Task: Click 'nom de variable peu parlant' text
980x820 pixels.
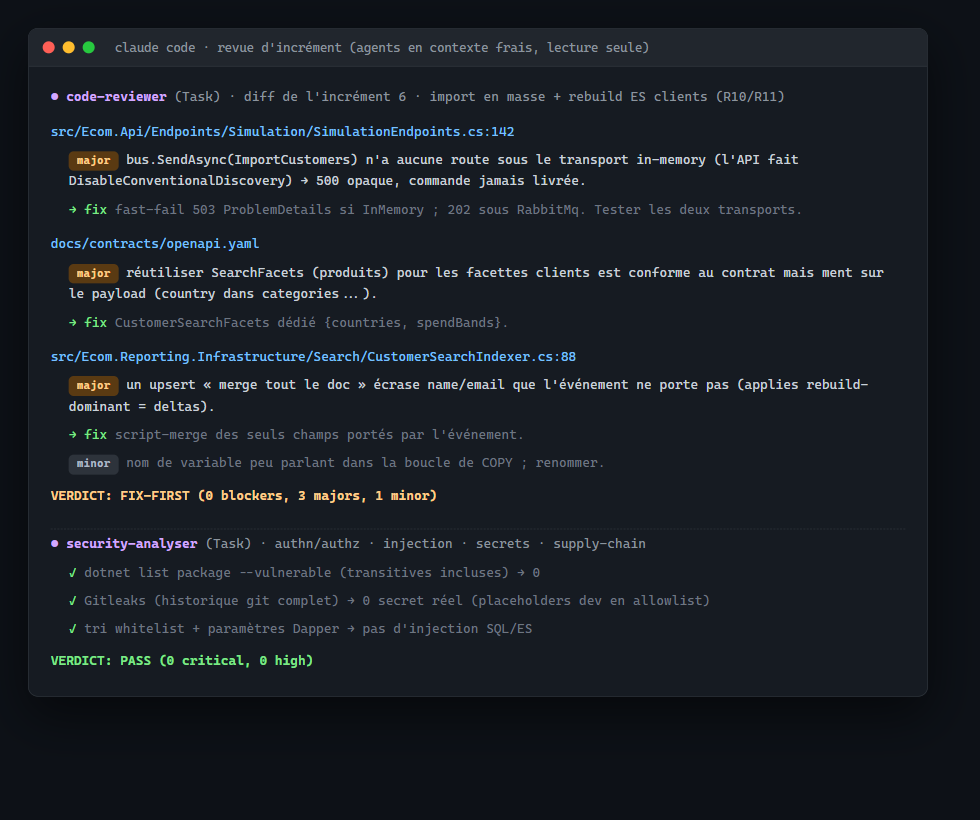Action: [x=230, y=462]
